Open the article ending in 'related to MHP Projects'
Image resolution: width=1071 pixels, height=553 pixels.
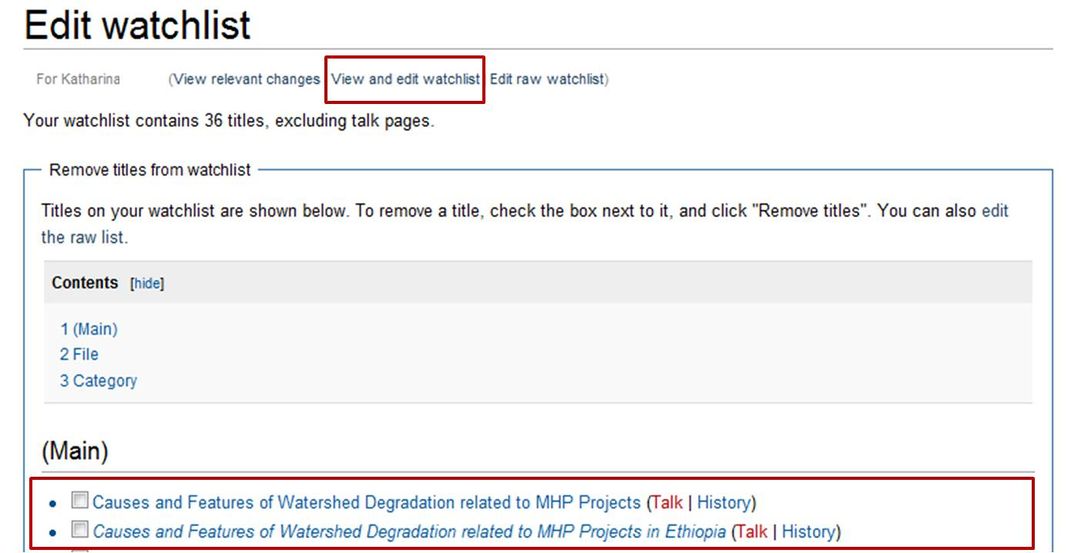pos(366,502)
